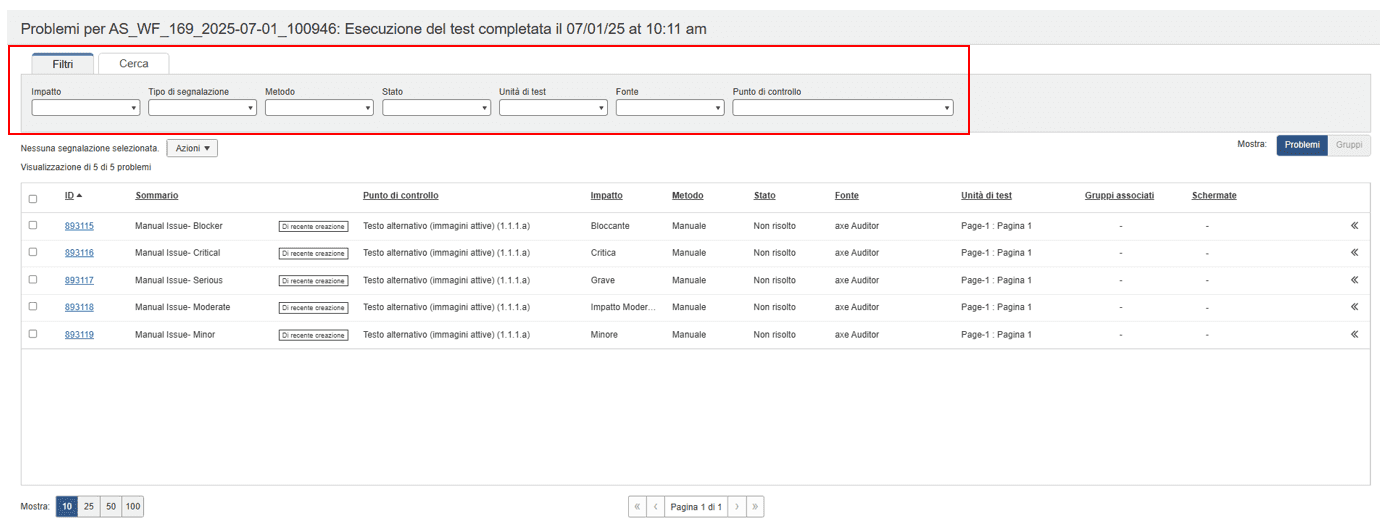Viewport: 1380px width, 531px height.
Task: Toggle the select-all checkbox in table header
Action: click(x=33, y=198)
